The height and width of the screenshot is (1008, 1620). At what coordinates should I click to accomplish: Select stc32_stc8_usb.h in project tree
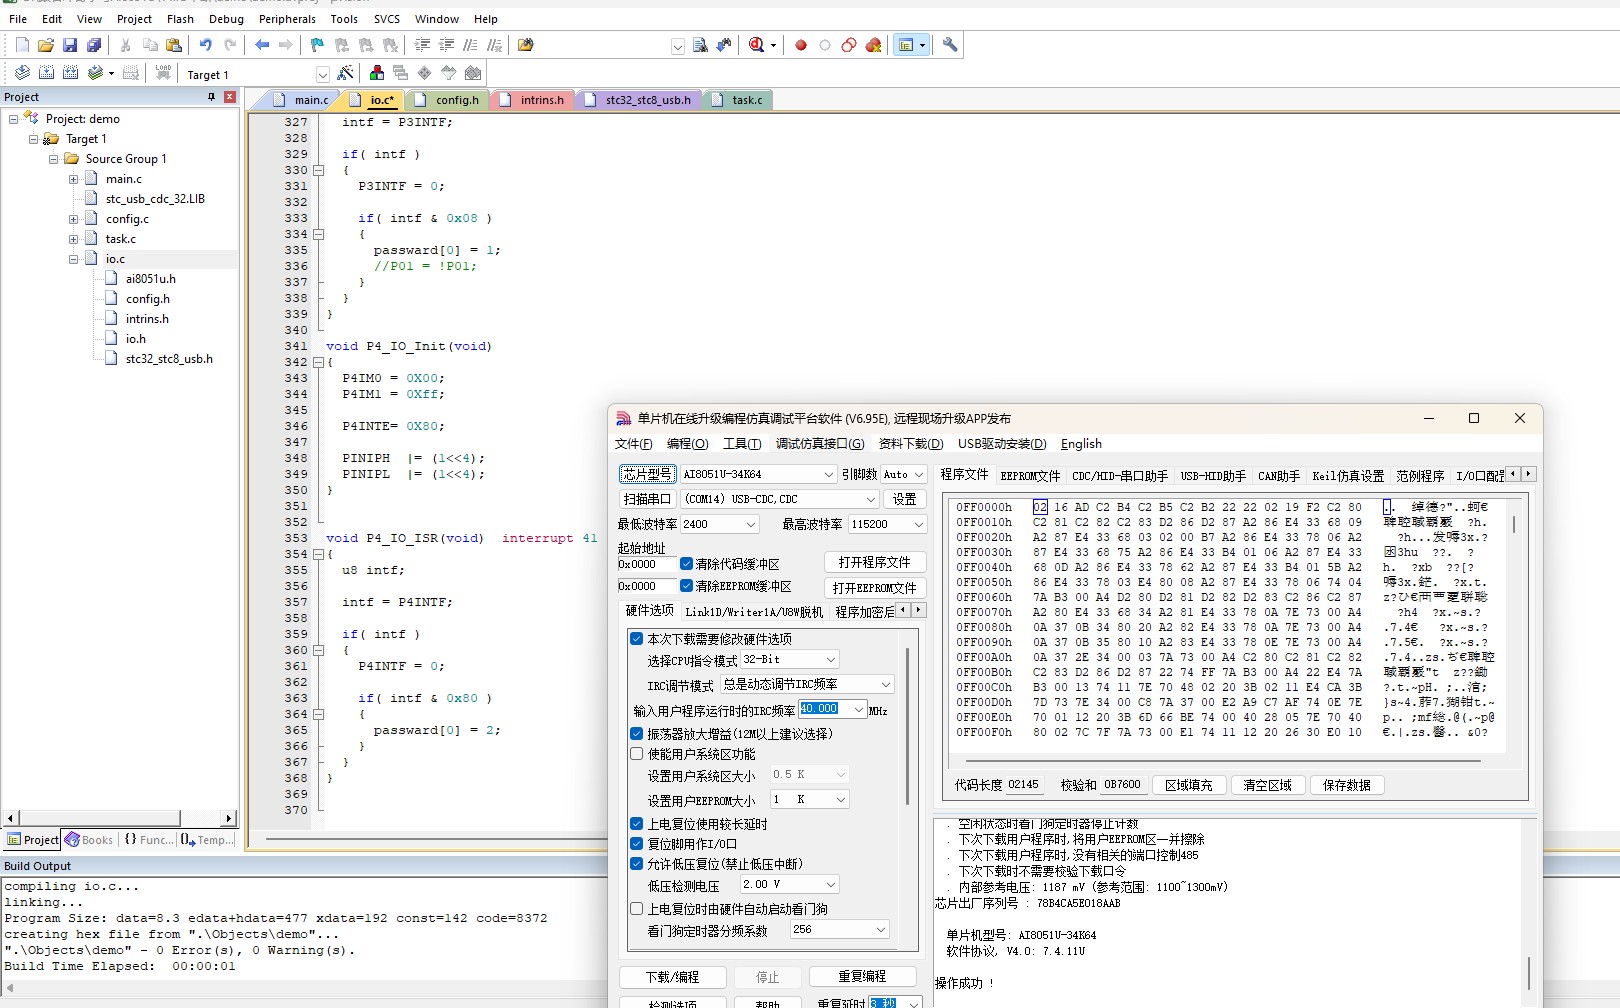[x=169, y=359]
